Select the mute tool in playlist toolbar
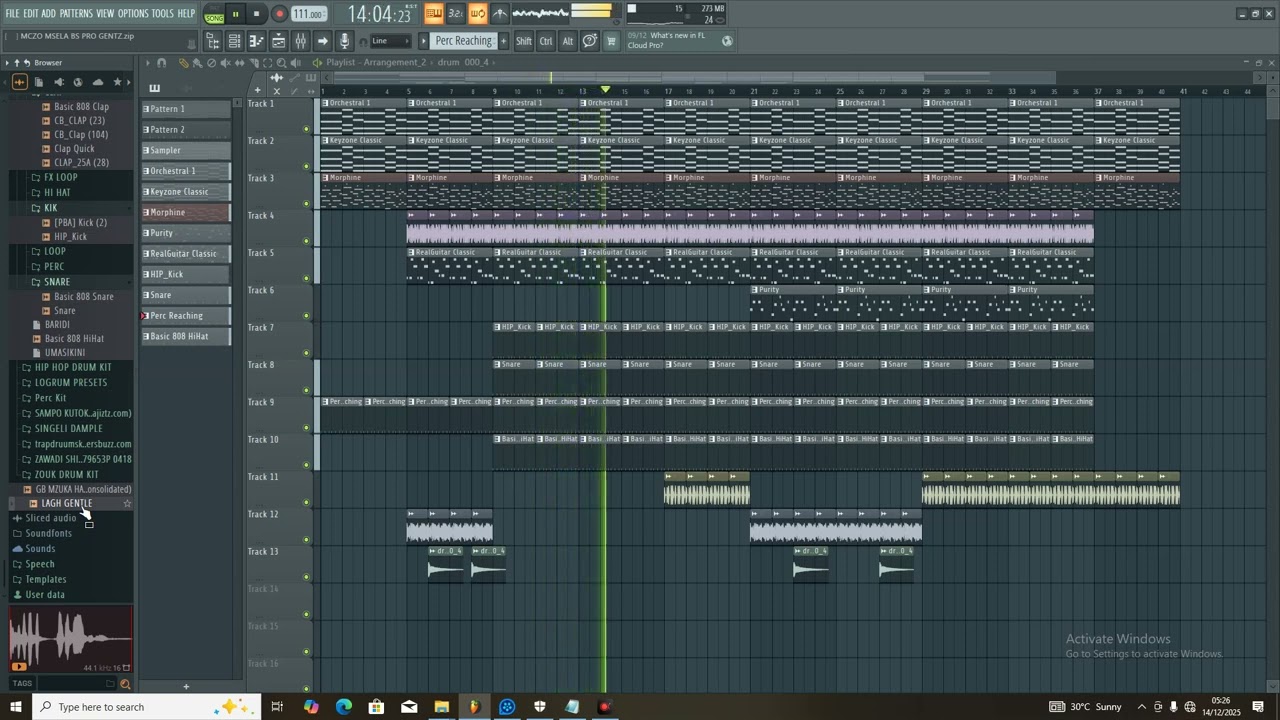 [x=225, y=62]
